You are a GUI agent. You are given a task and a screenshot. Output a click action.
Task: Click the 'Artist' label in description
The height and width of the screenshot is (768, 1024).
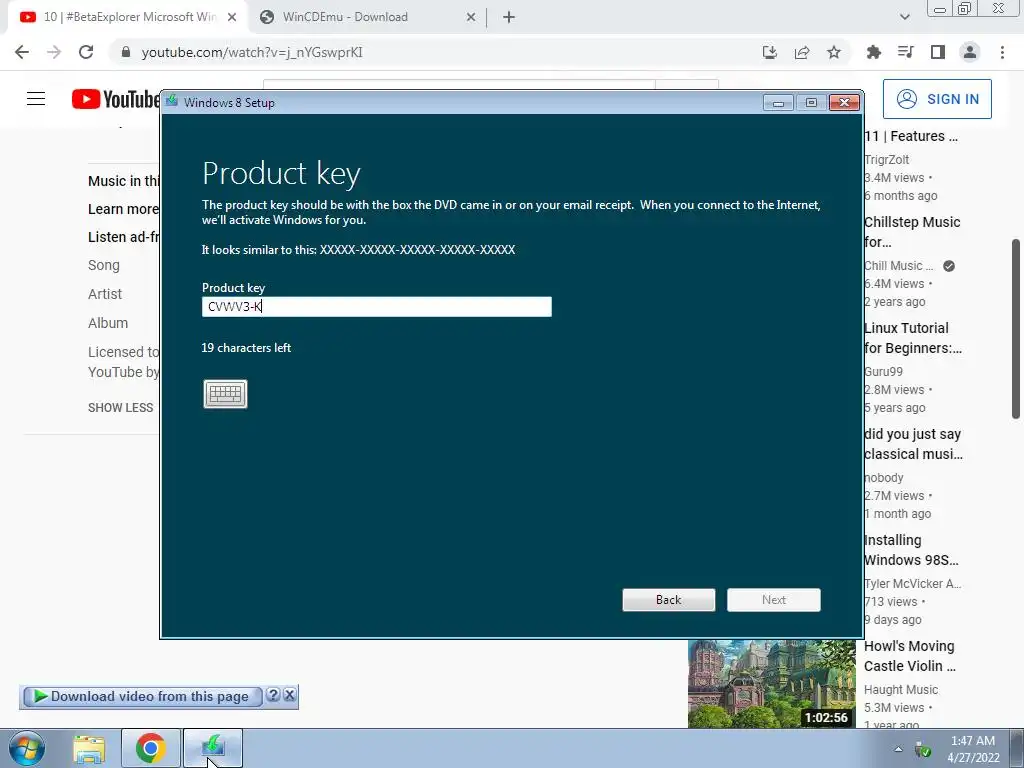[x=105, y=294]
